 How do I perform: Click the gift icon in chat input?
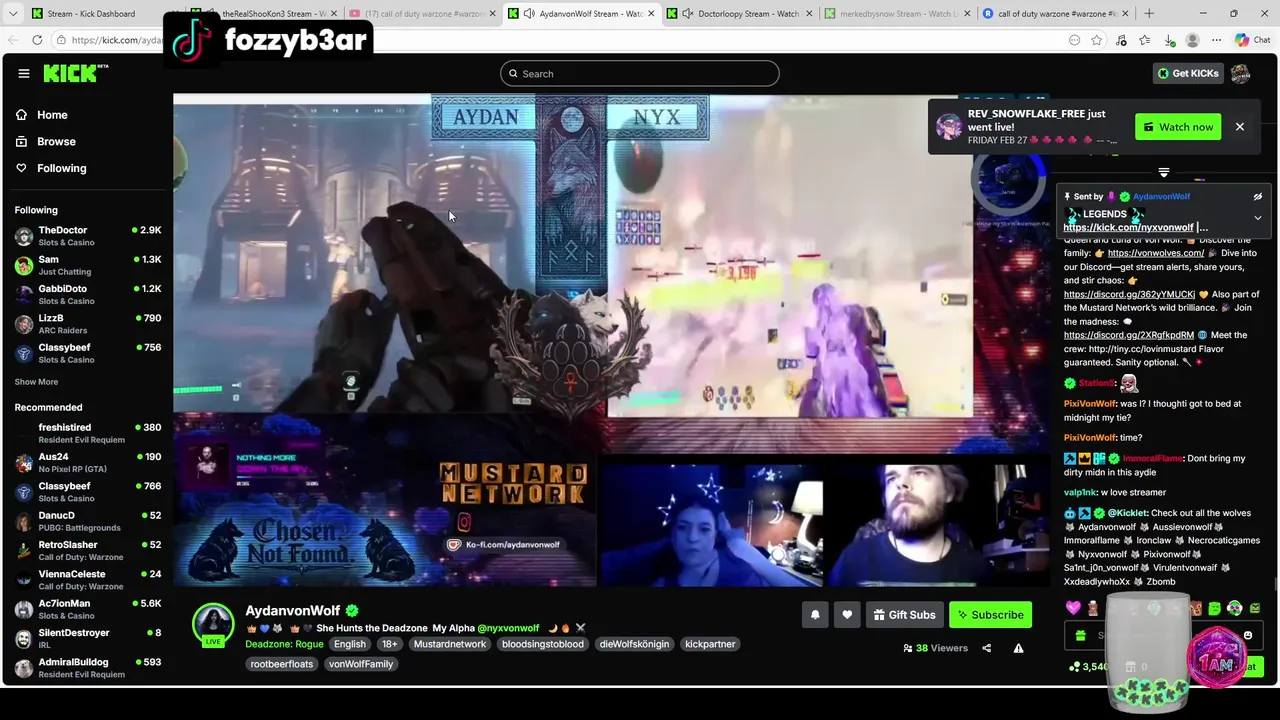[1080, 635]
